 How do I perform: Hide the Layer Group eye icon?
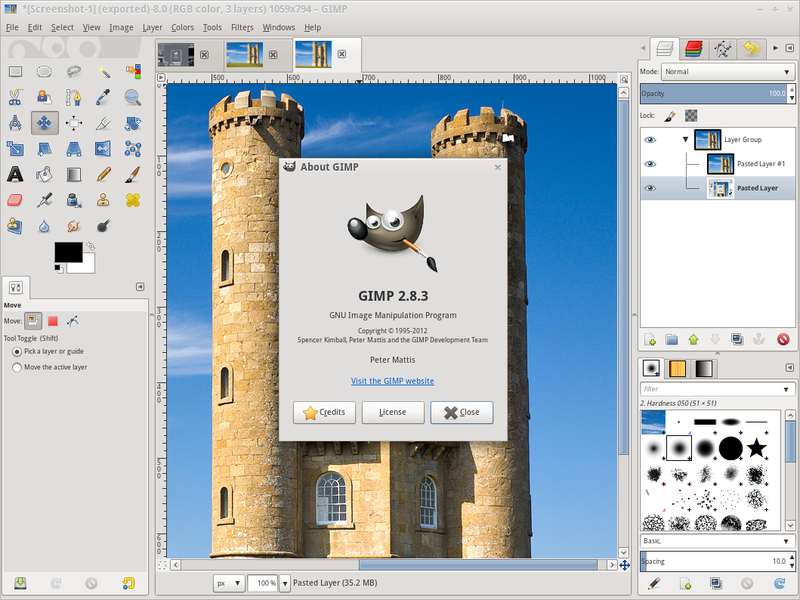point(650,140)
